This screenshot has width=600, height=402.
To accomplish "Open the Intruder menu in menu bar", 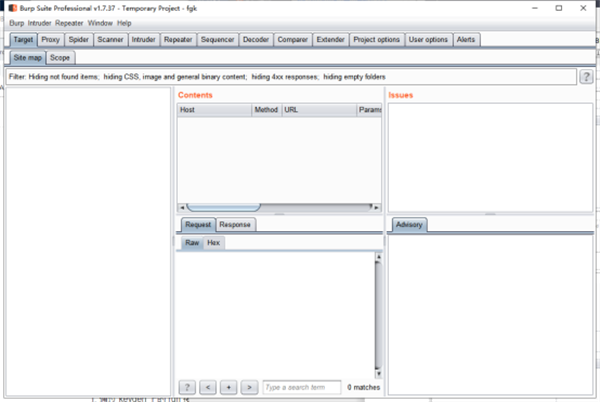I will click(x=39, y=23).
